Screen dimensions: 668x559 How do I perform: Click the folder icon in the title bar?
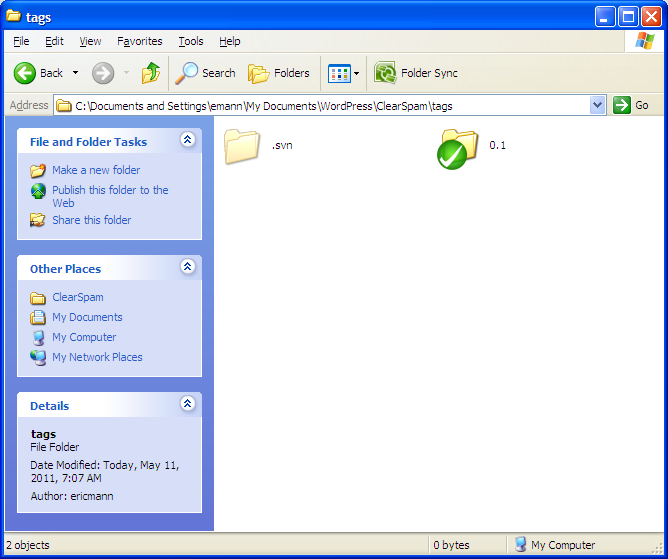[x=13, y=16]
